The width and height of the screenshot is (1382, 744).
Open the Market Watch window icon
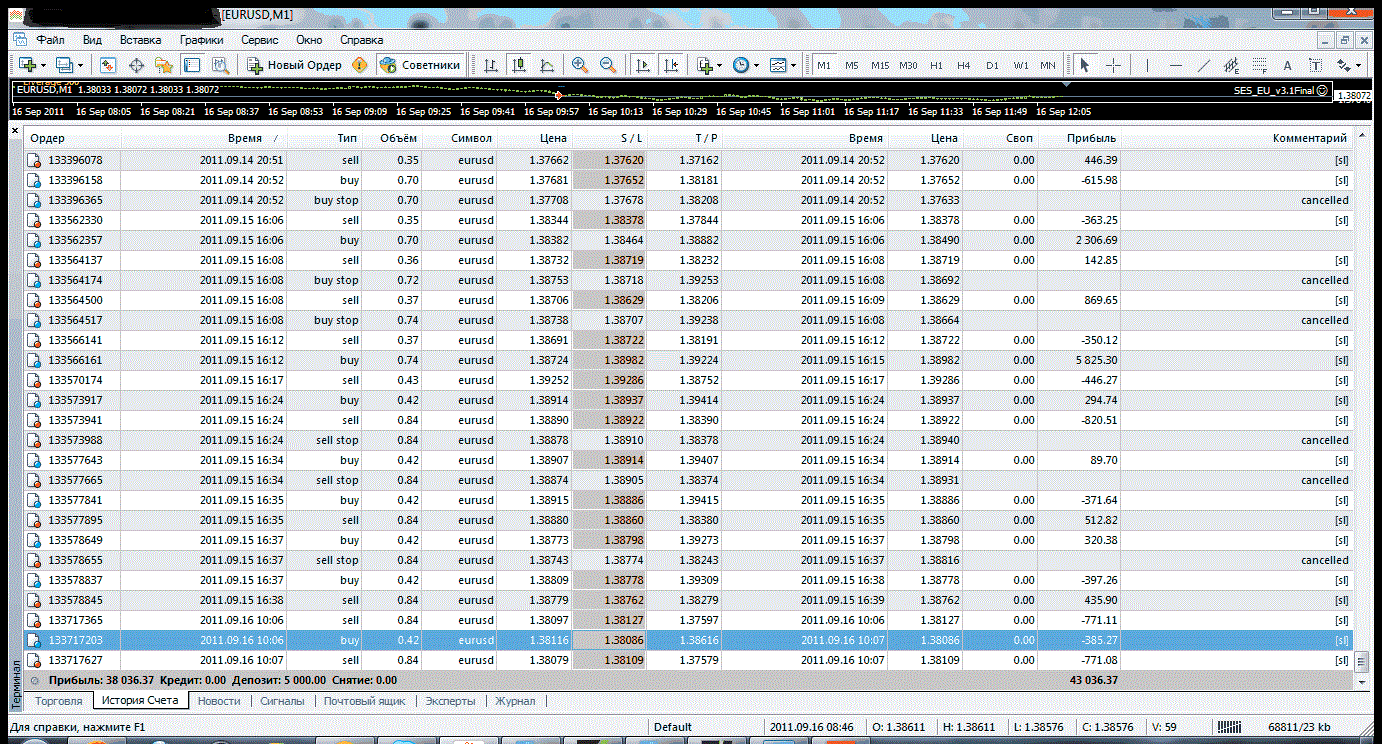(x=108, y=65)
